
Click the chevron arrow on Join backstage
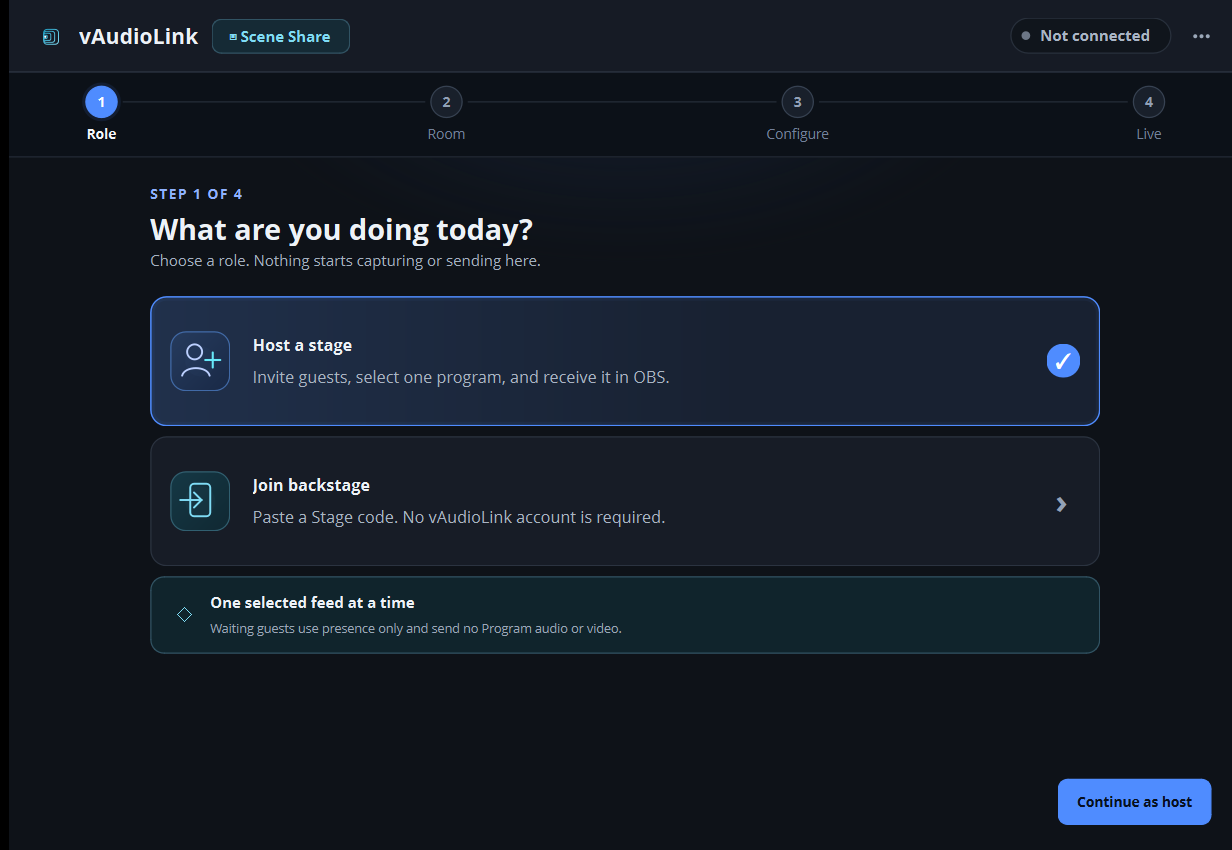(1062, 505)
